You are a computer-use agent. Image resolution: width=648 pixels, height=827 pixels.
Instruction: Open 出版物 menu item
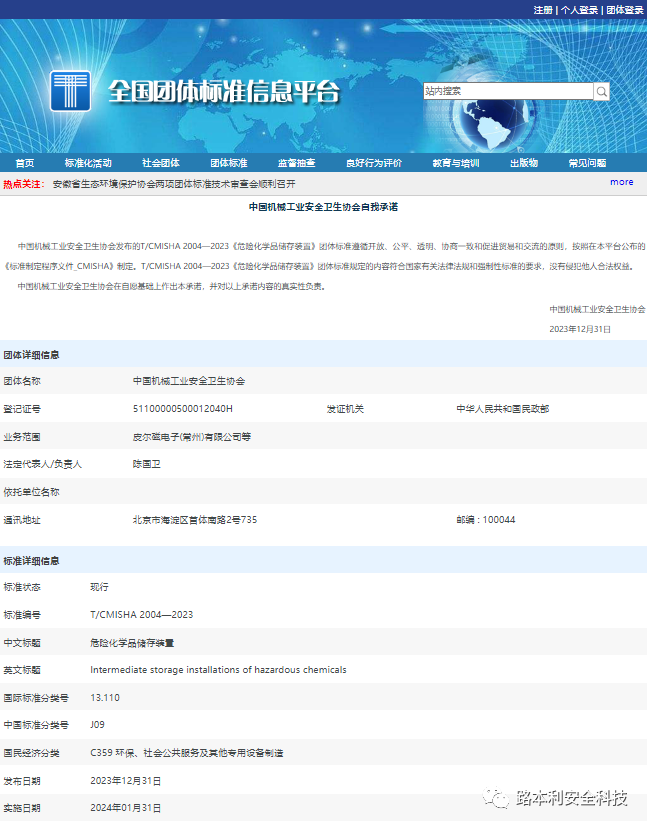pos(524,163)
